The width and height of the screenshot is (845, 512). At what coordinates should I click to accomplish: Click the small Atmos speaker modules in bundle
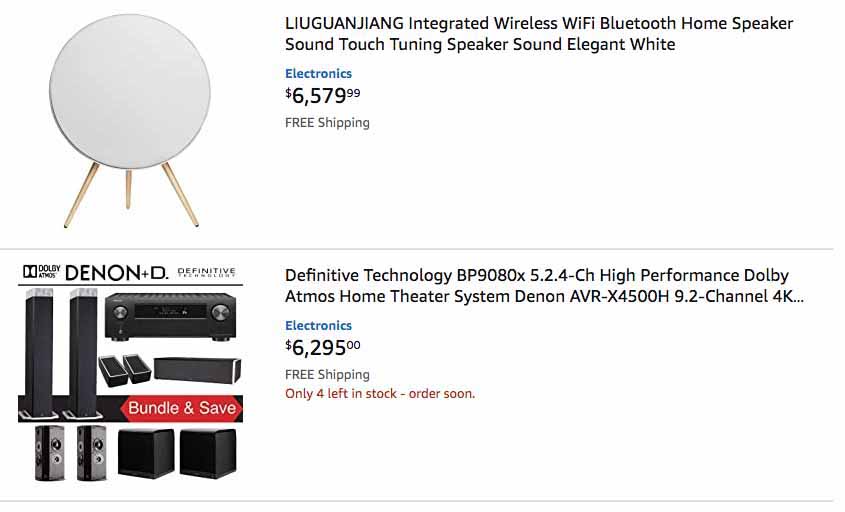click(124, 368)
